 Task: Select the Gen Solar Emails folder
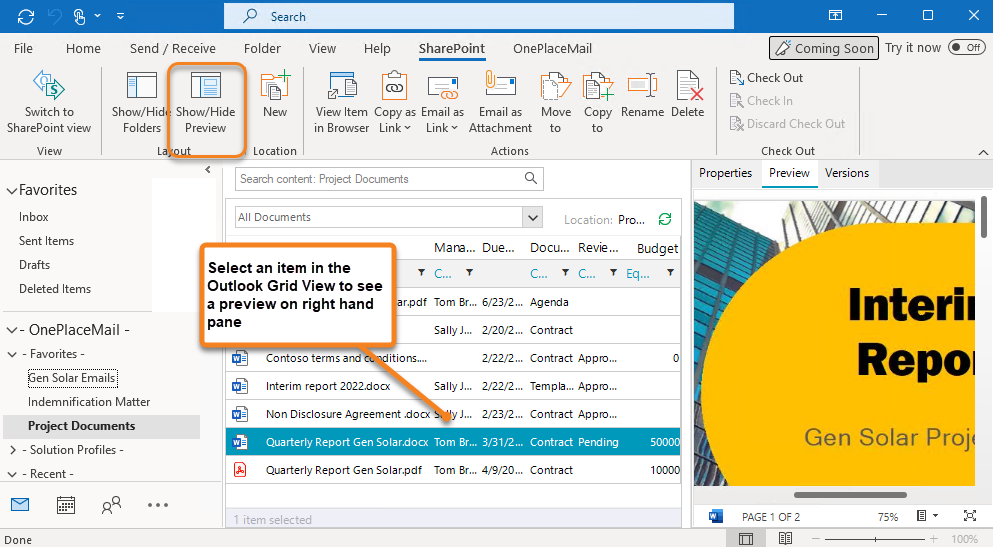click(x=72, y=378)
